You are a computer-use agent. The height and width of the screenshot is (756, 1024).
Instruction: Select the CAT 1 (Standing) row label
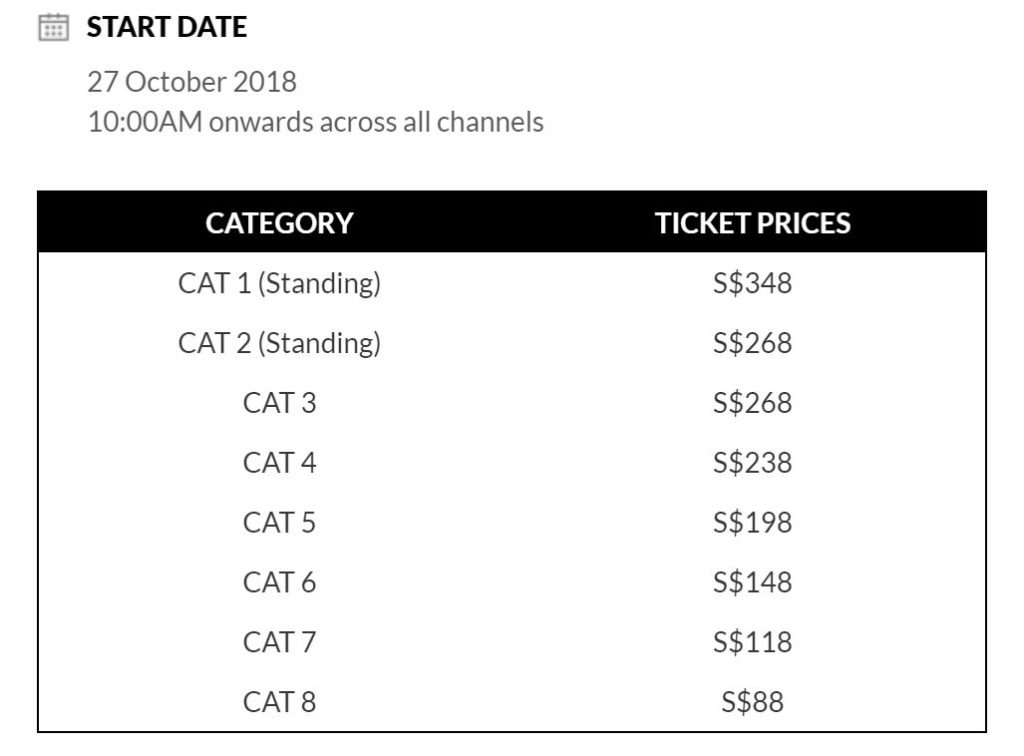[x=279, y=283]
